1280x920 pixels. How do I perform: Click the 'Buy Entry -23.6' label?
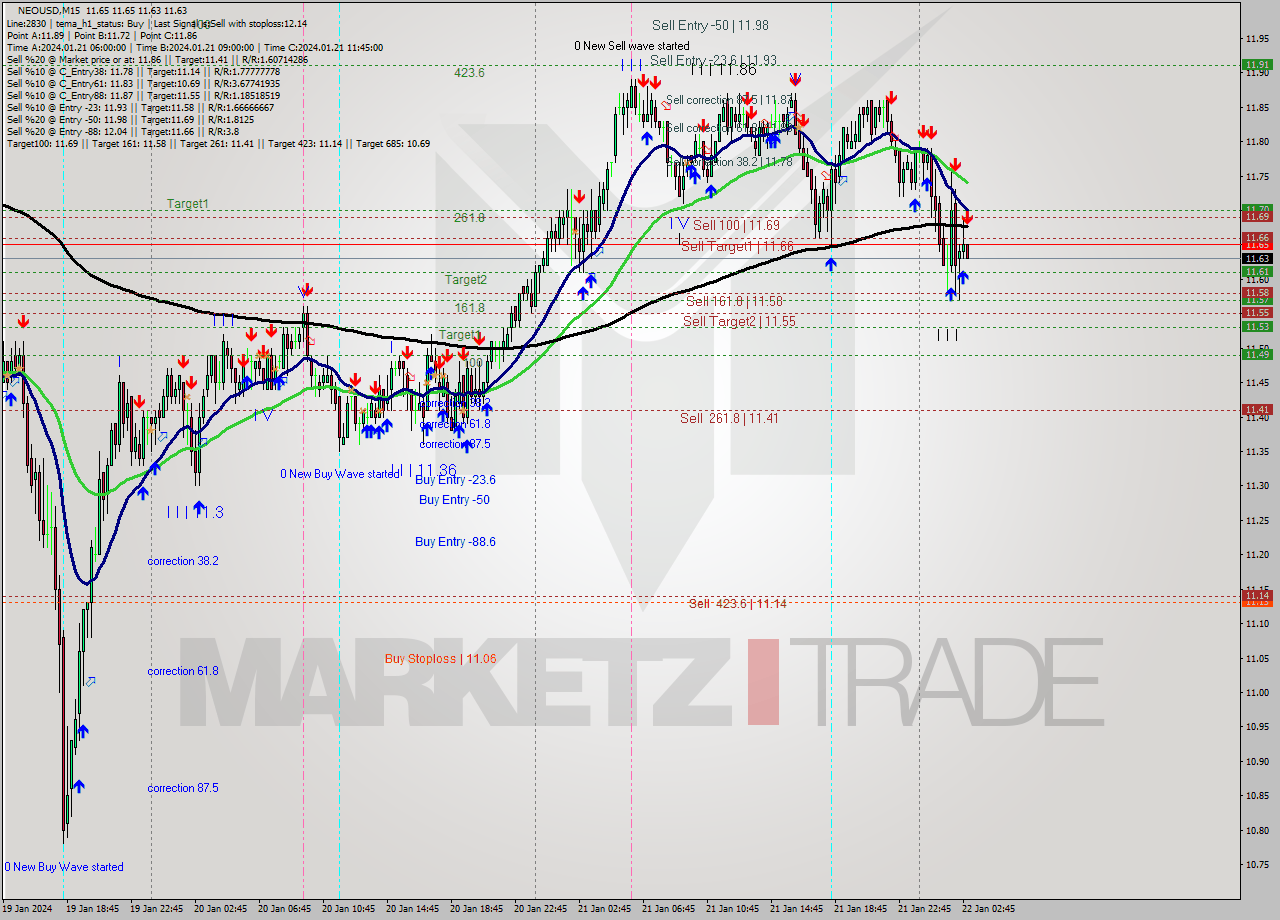457,480
